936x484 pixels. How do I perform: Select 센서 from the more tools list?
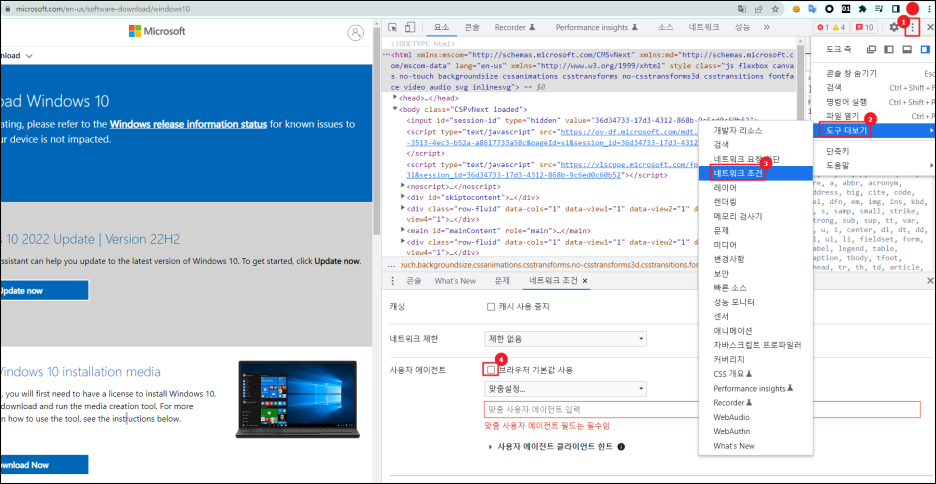(755, 316)
